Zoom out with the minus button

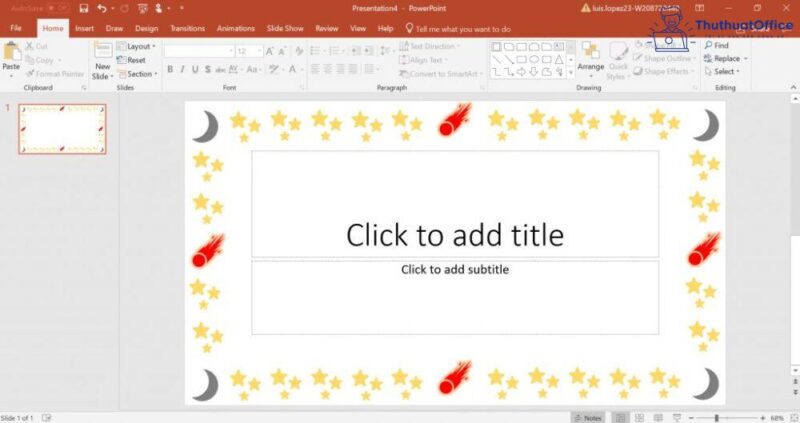(x=691, y=418)
